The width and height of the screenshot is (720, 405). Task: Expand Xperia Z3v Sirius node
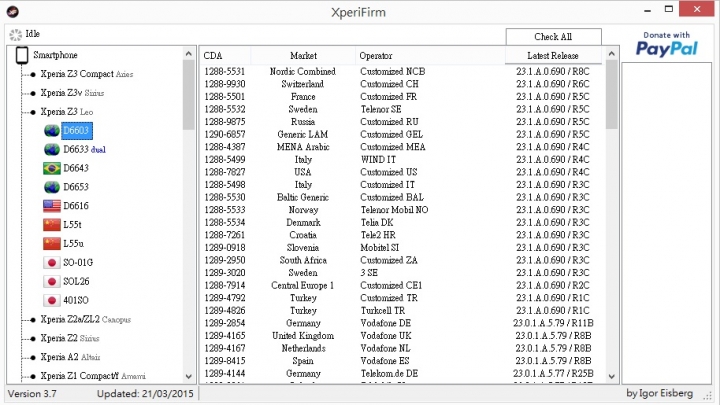tap(33, 93)
